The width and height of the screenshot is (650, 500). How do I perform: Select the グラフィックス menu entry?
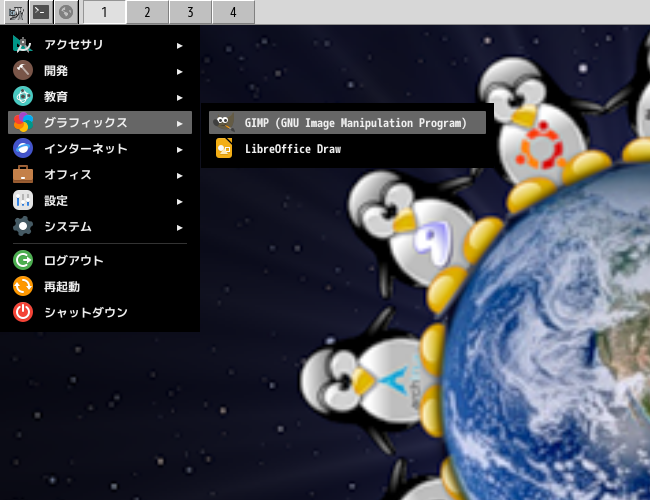(100, 122)
